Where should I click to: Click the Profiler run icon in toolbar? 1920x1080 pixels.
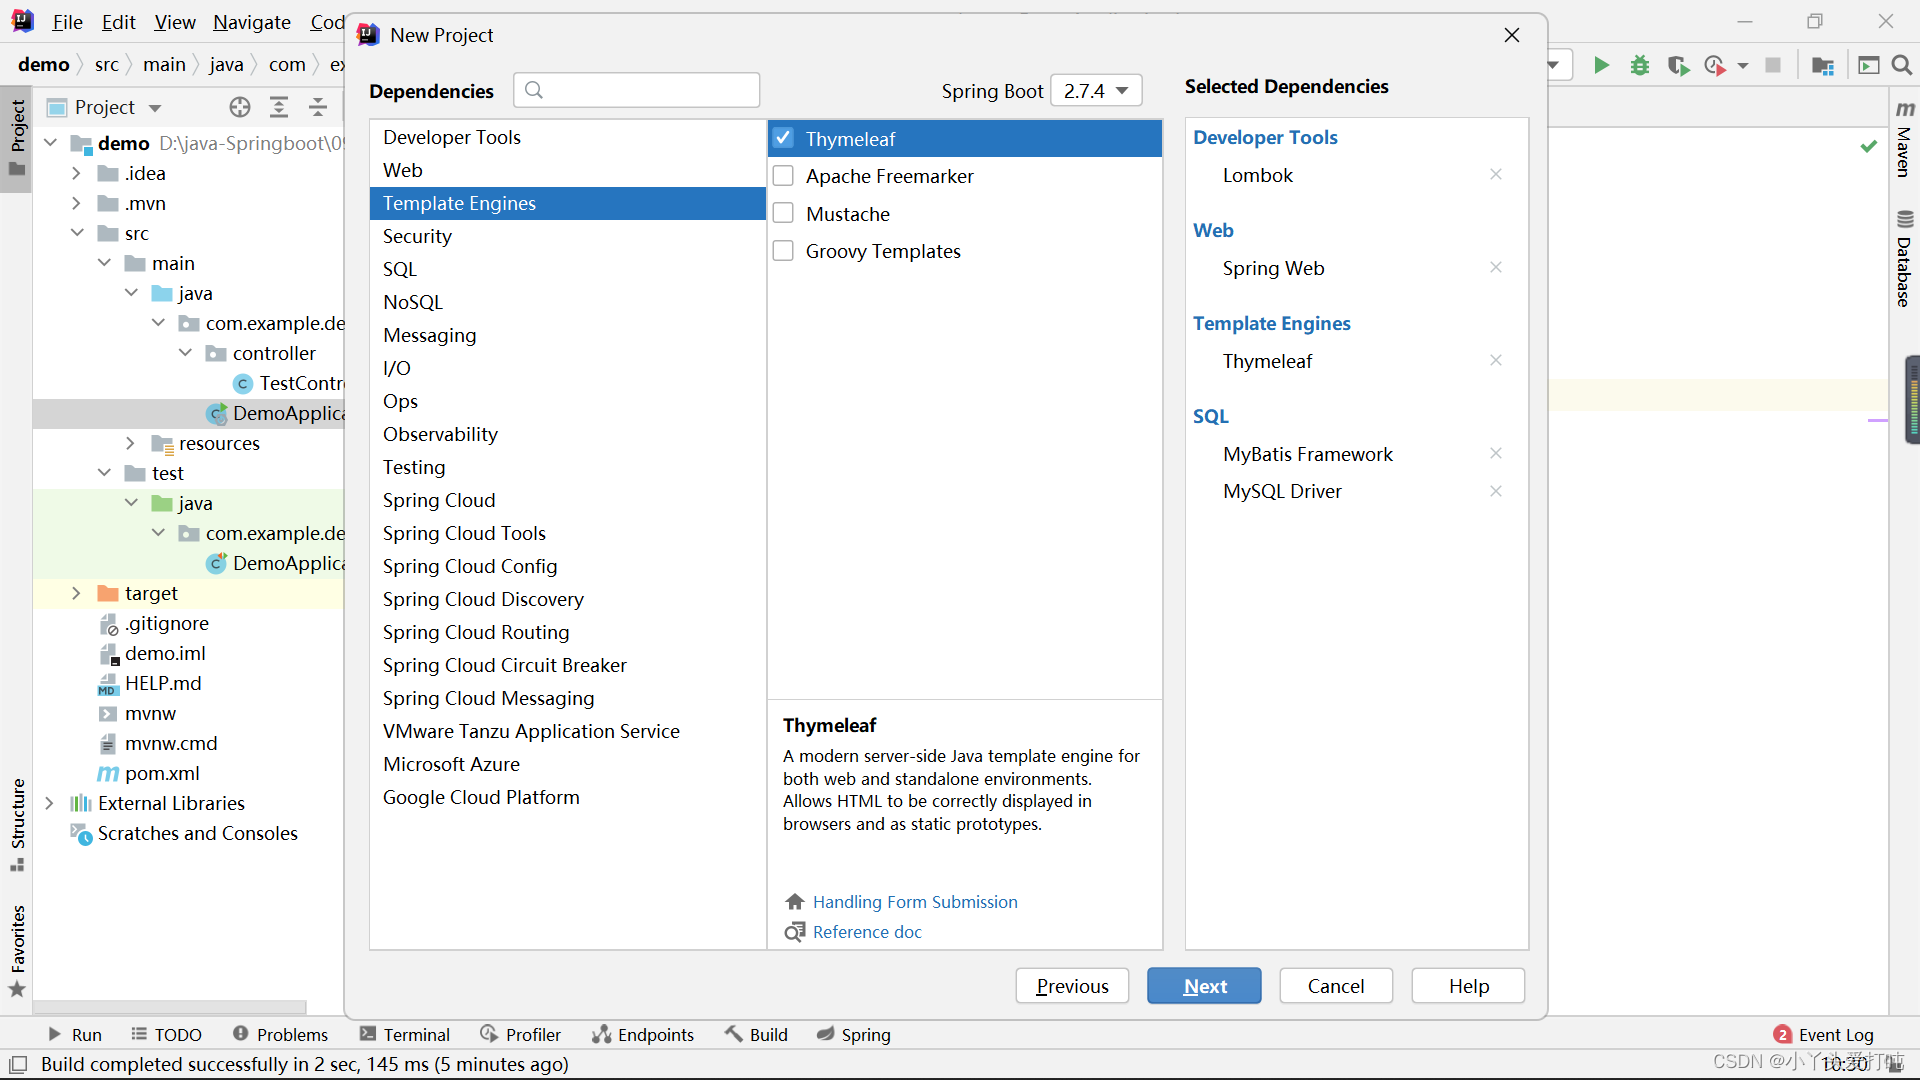[x=1716, y=65]
